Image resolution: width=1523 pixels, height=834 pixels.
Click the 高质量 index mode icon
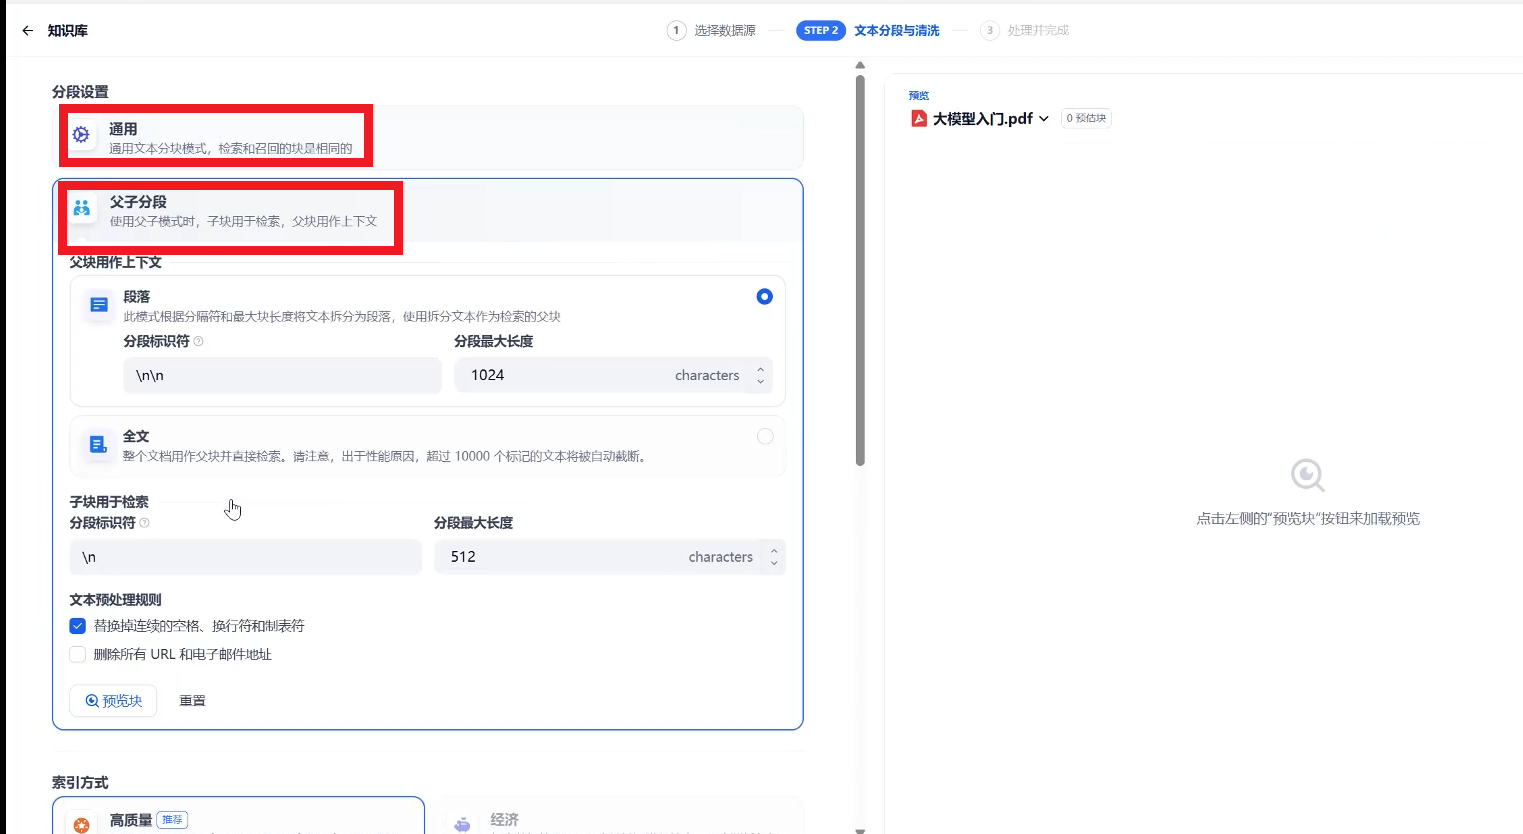(x=82, y=824)
